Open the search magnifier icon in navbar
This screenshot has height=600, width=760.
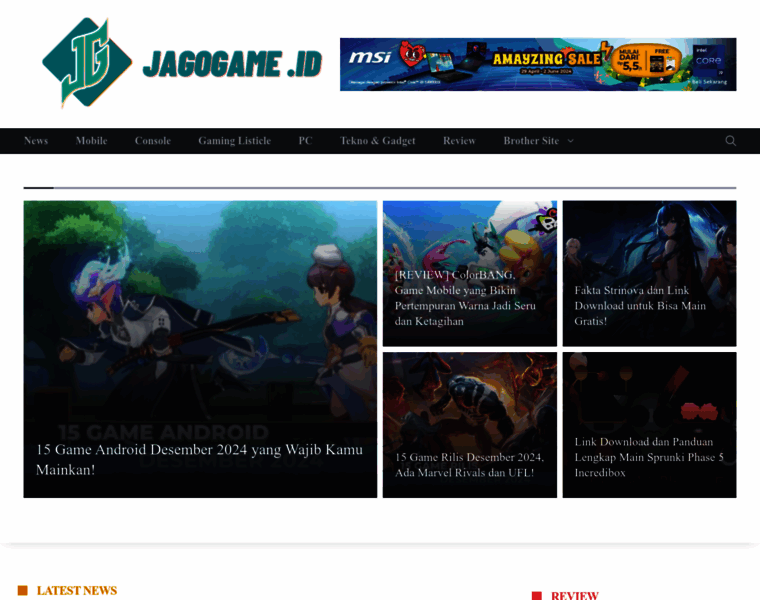pyautogui.click(x=730, y=141)
